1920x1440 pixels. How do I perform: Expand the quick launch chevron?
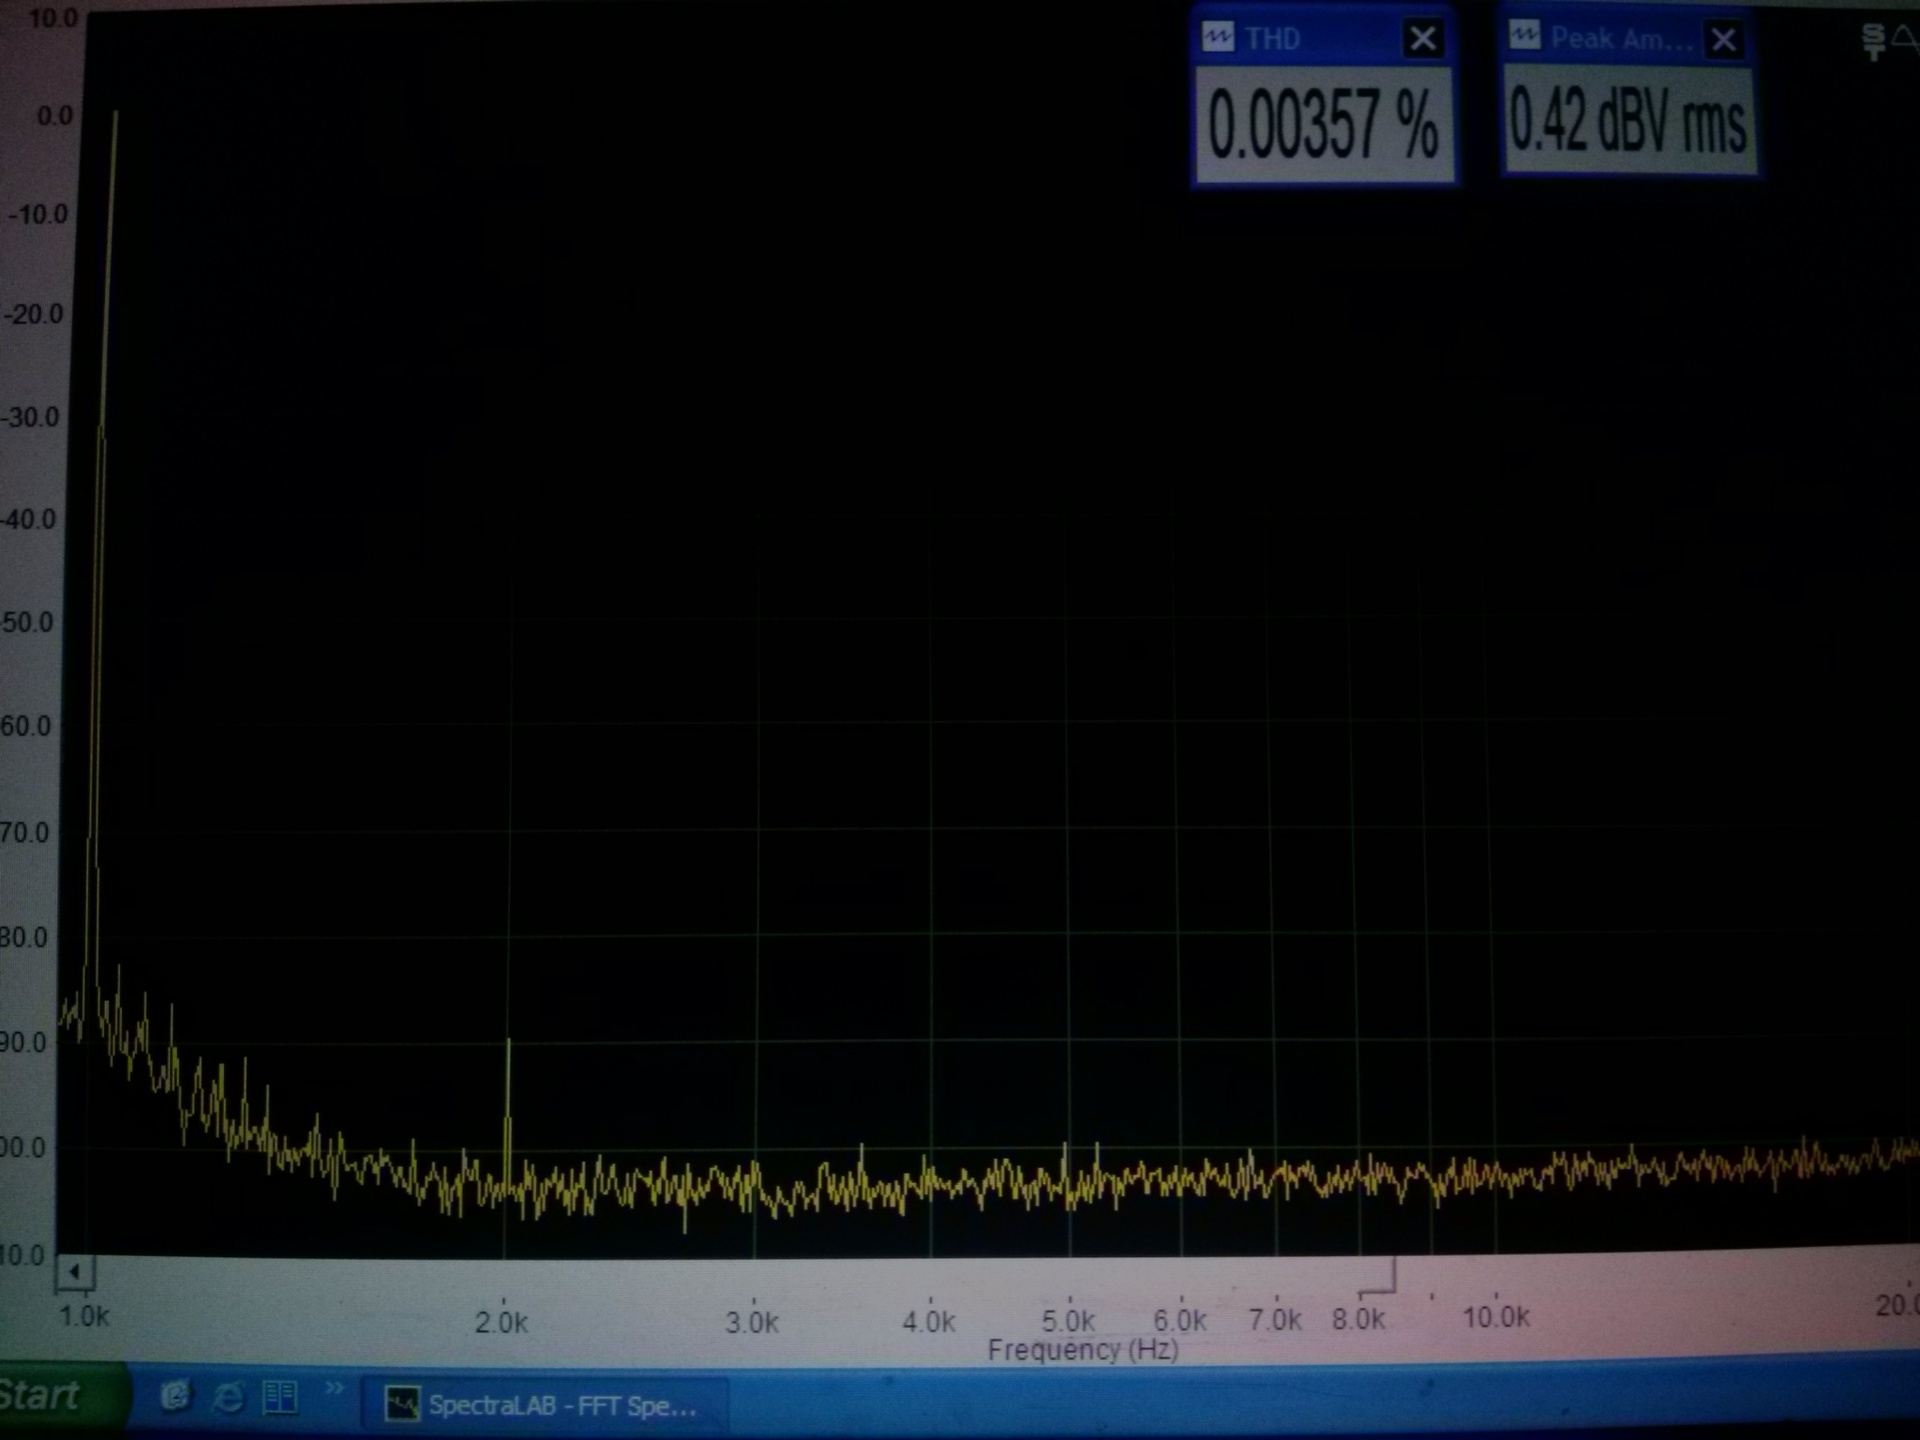tap(334, 1388)
